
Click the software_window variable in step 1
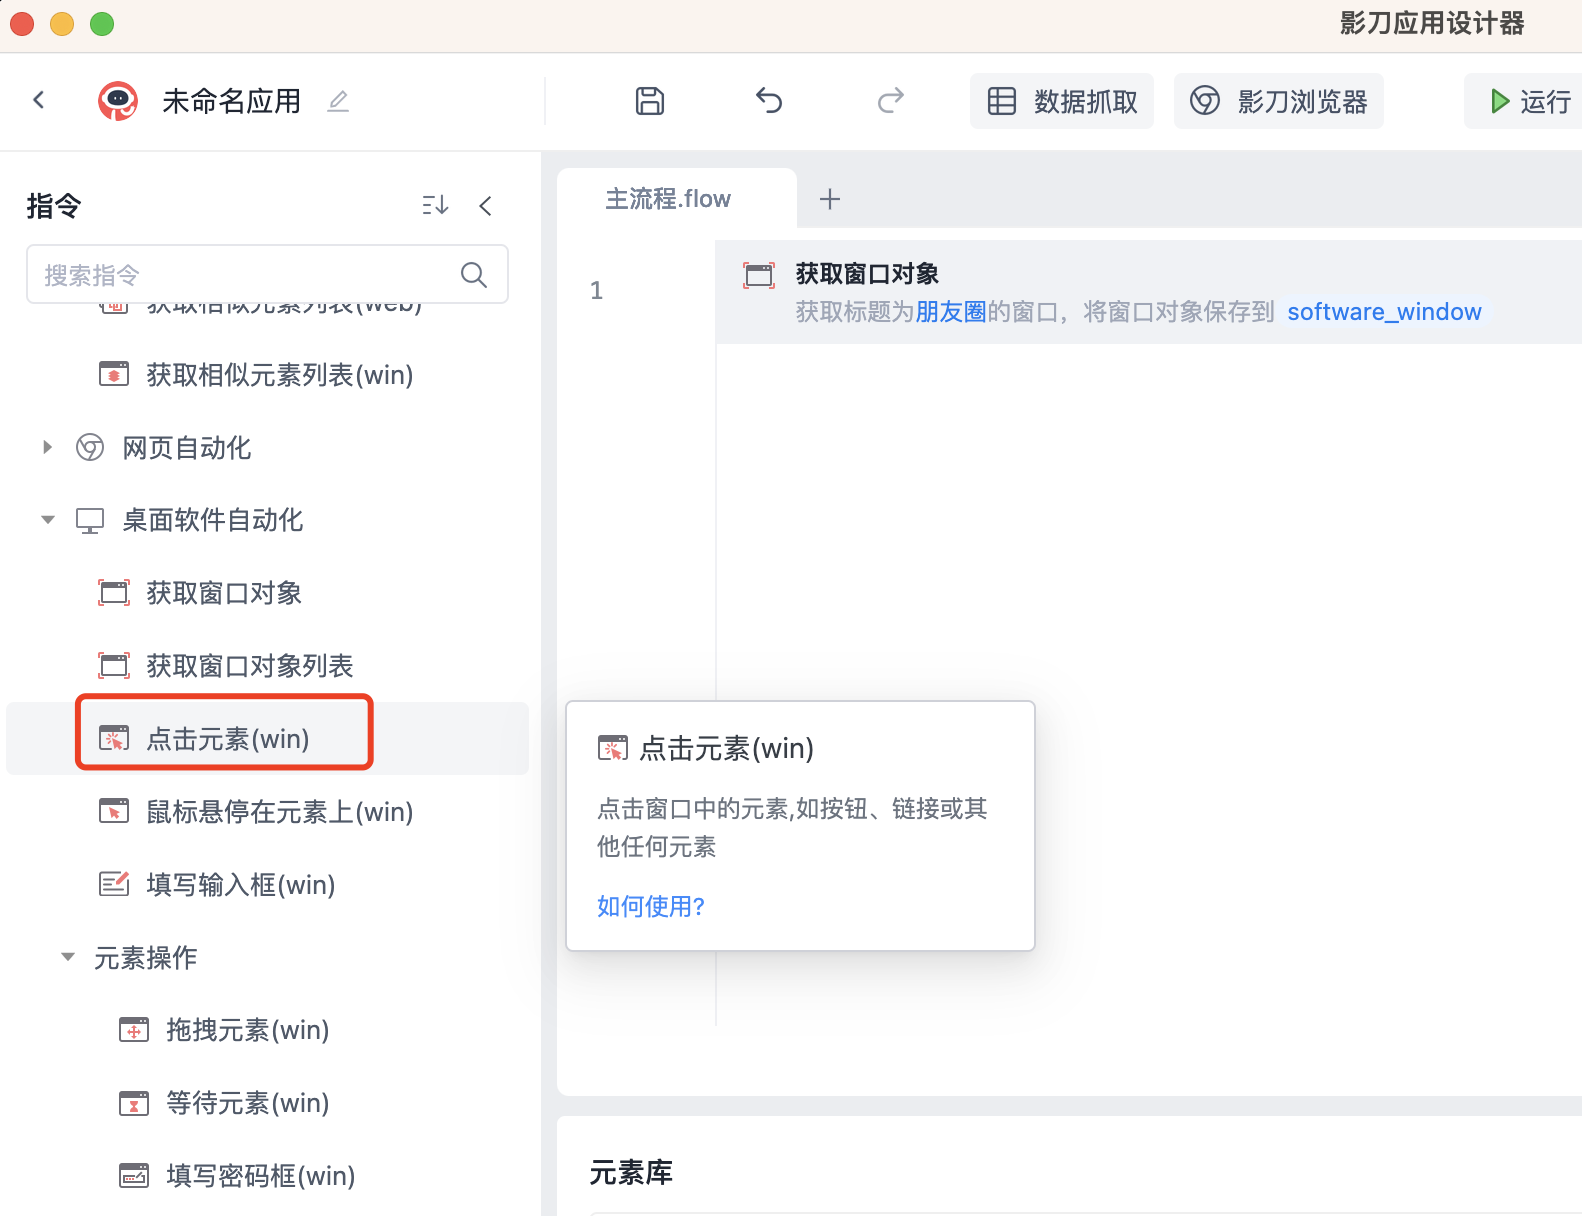(x=1384, y=312)
